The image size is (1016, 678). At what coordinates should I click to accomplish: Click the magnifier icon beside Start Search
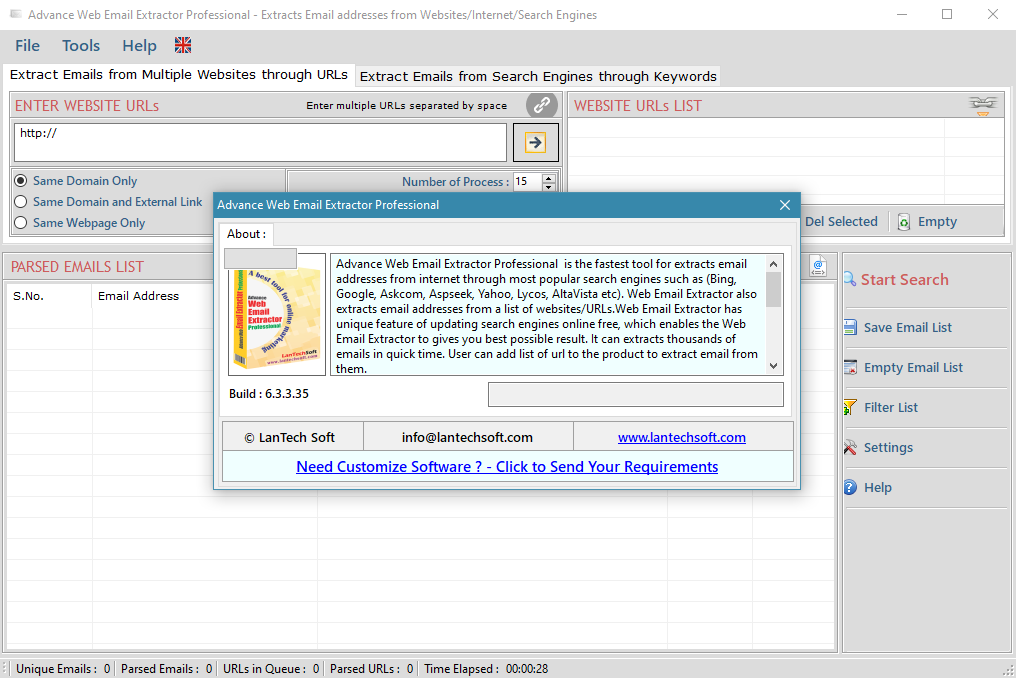(849, 279)
